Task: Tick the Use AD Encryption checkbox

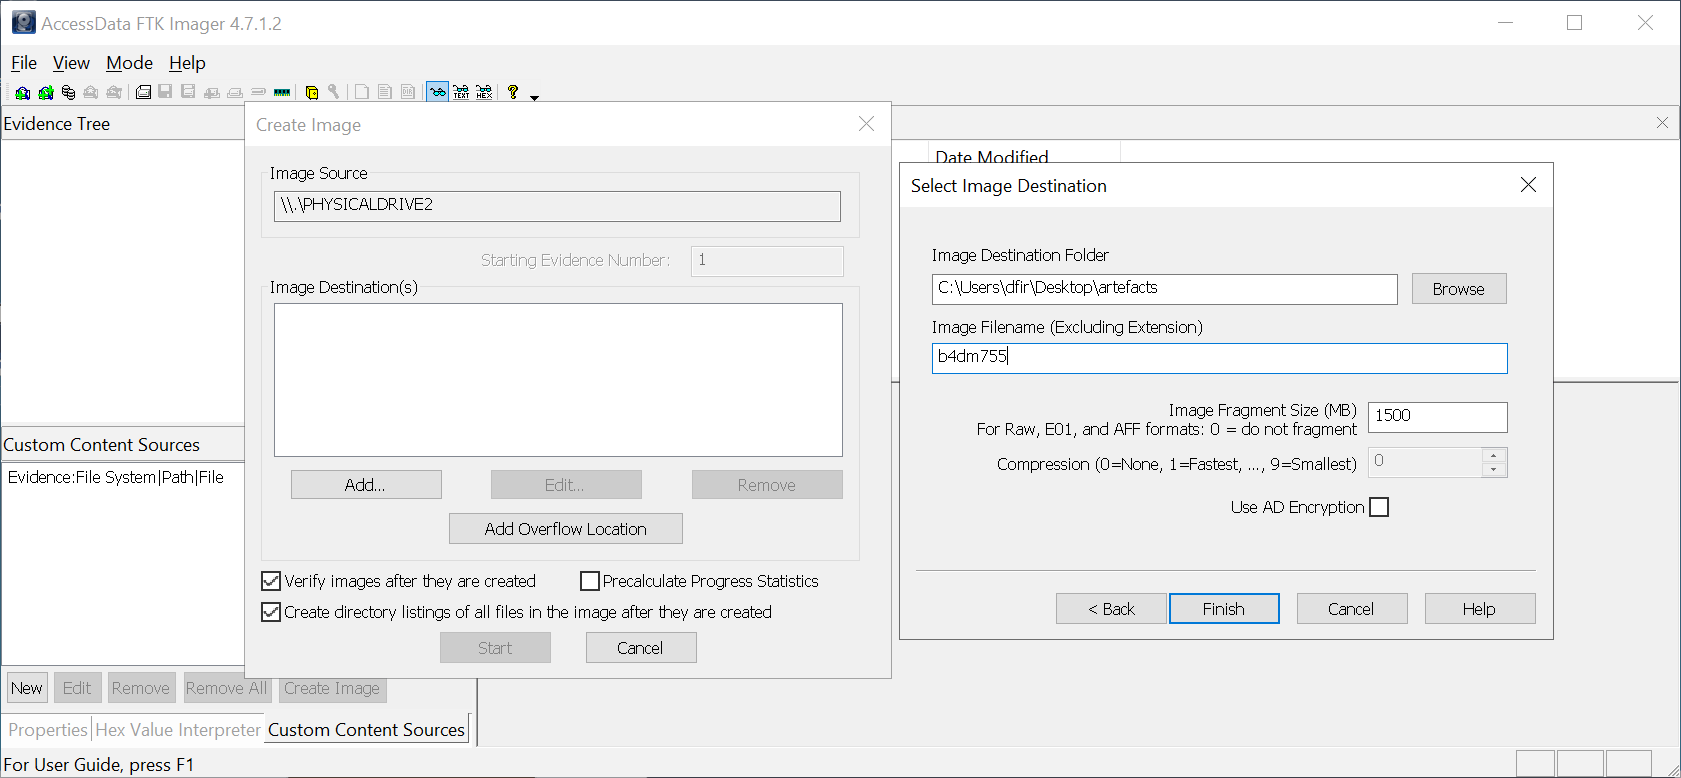Action: point(1379,507)
